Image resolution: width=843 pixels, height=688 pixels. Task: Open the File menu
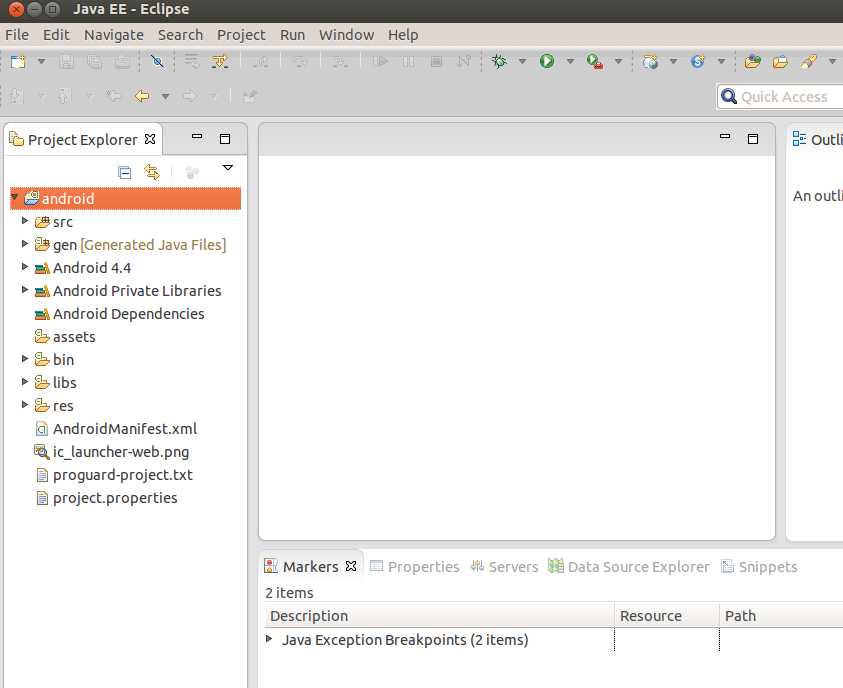pyautogui.click(x=17, y=35)
